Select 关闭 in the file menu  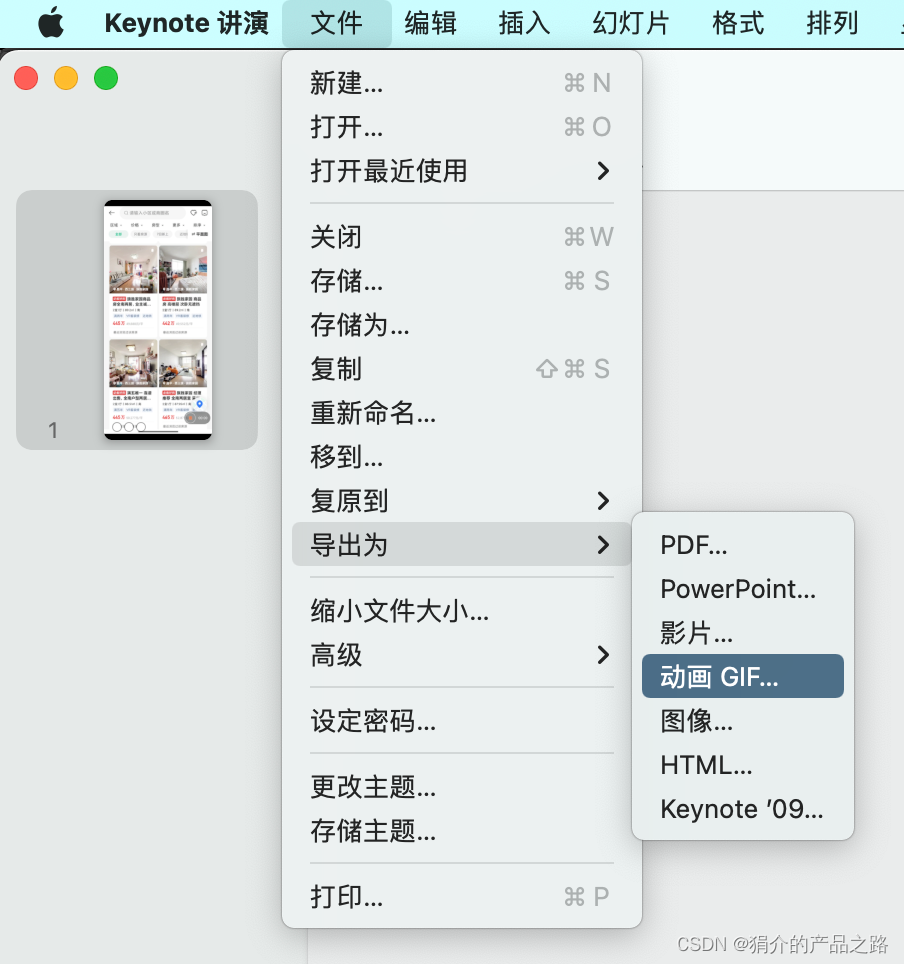462,237
